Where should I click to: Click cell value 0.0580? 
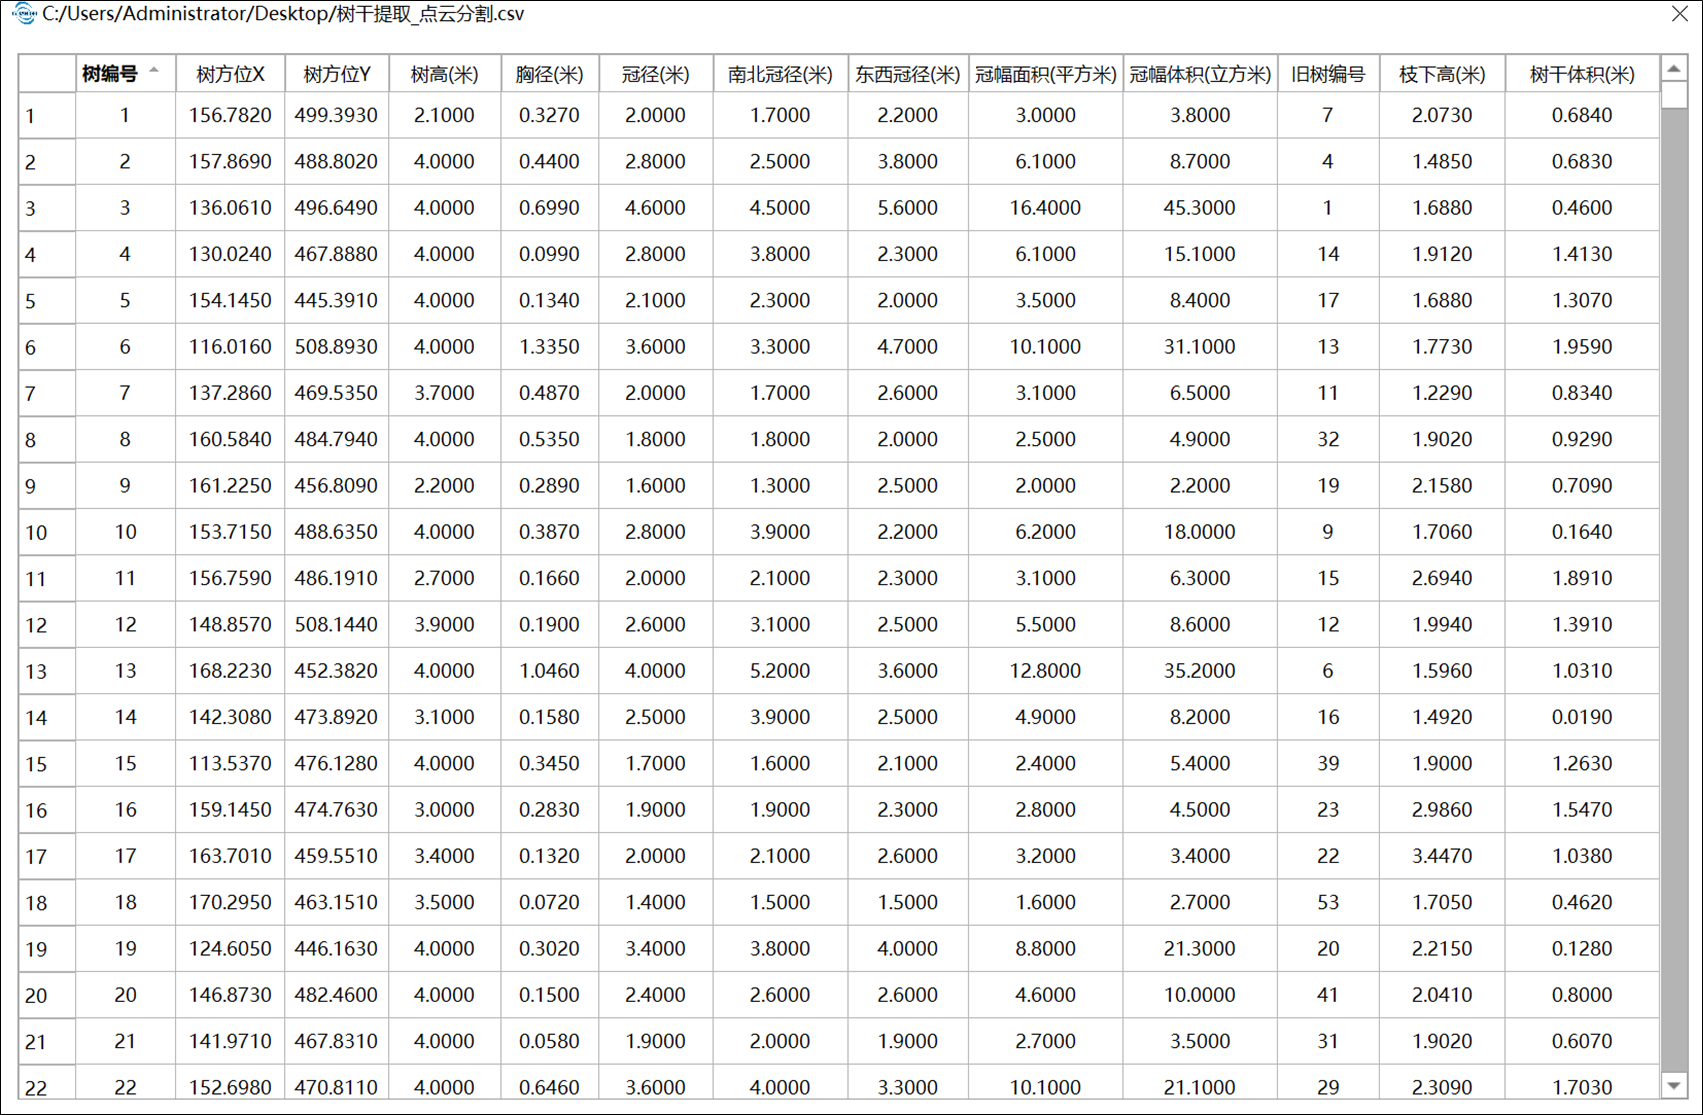point(549,1042)
